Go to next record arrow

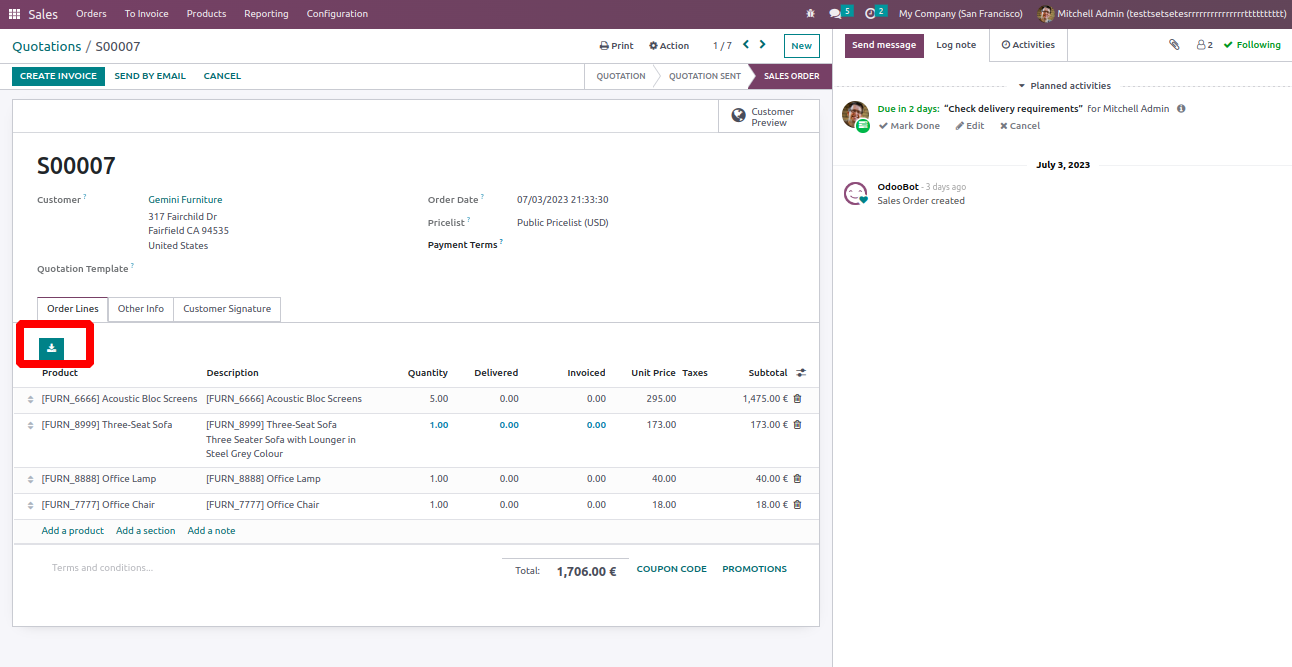[x=763, y=45]
